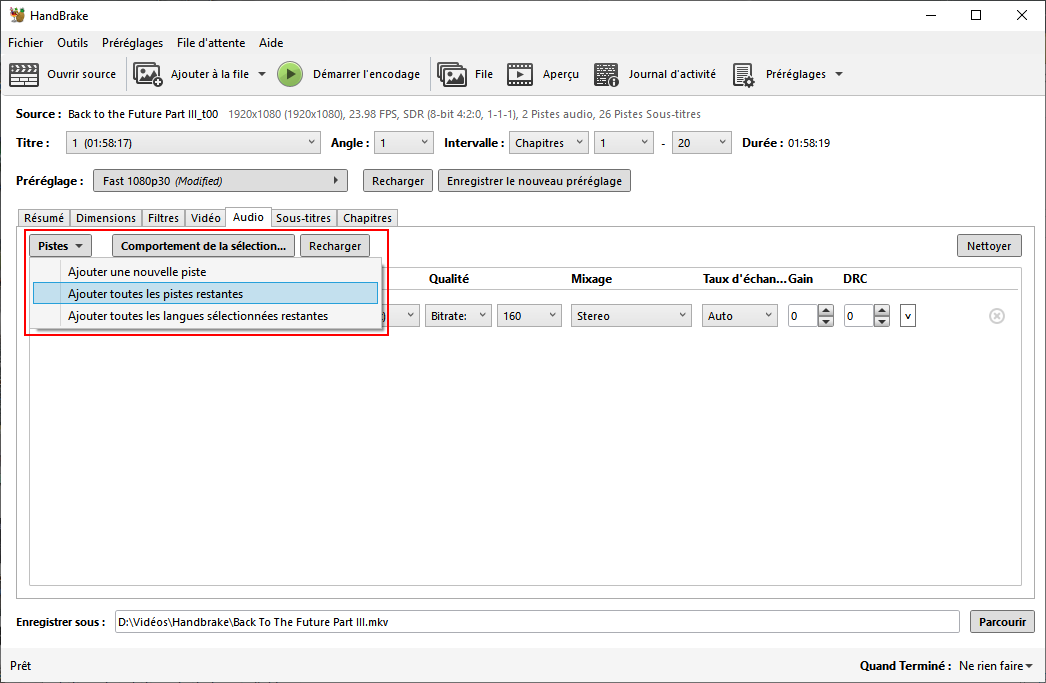
Task: Open the Quand Terminé dropdown
Action: pos(995,666)
